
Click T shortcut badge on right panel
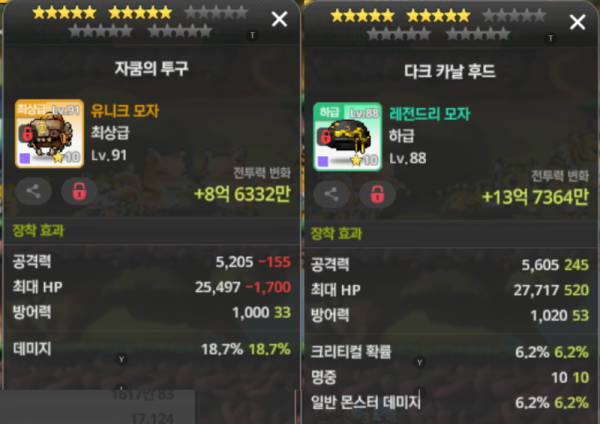[550, 38]
